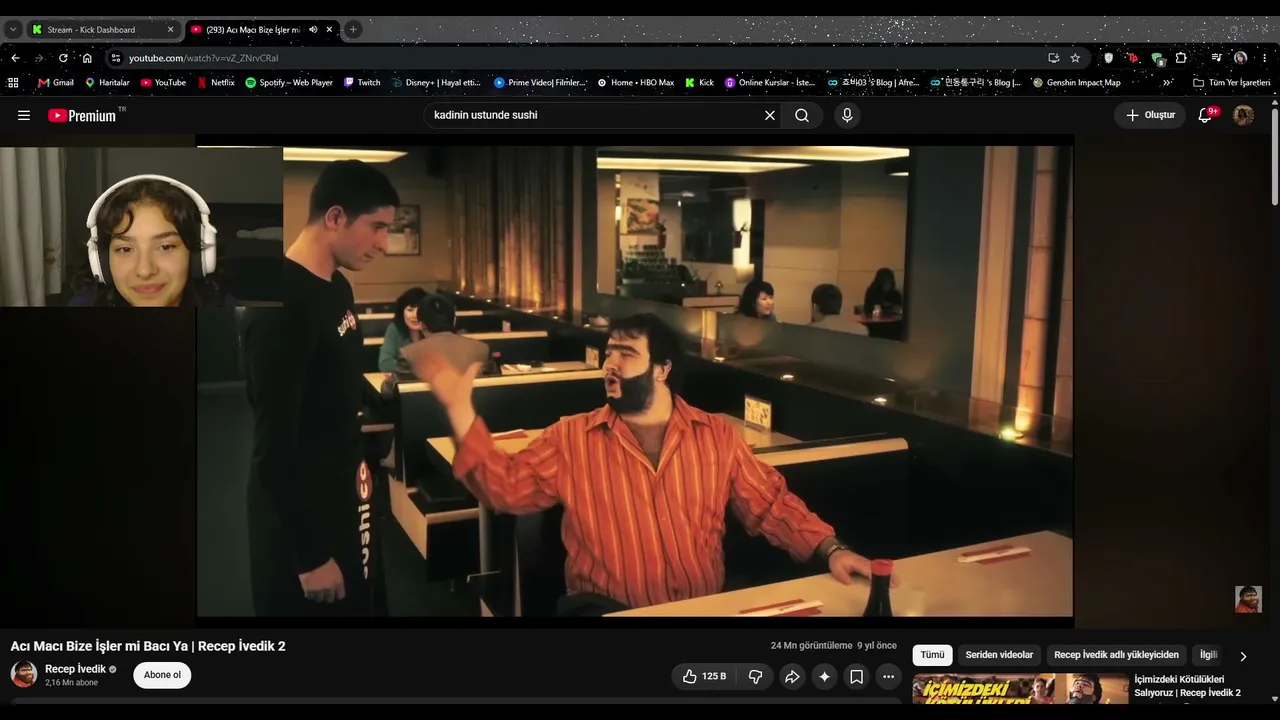1280x720 pixels.
Task: Open the Prime Video bookmark
Action: (x=540, y=83)
